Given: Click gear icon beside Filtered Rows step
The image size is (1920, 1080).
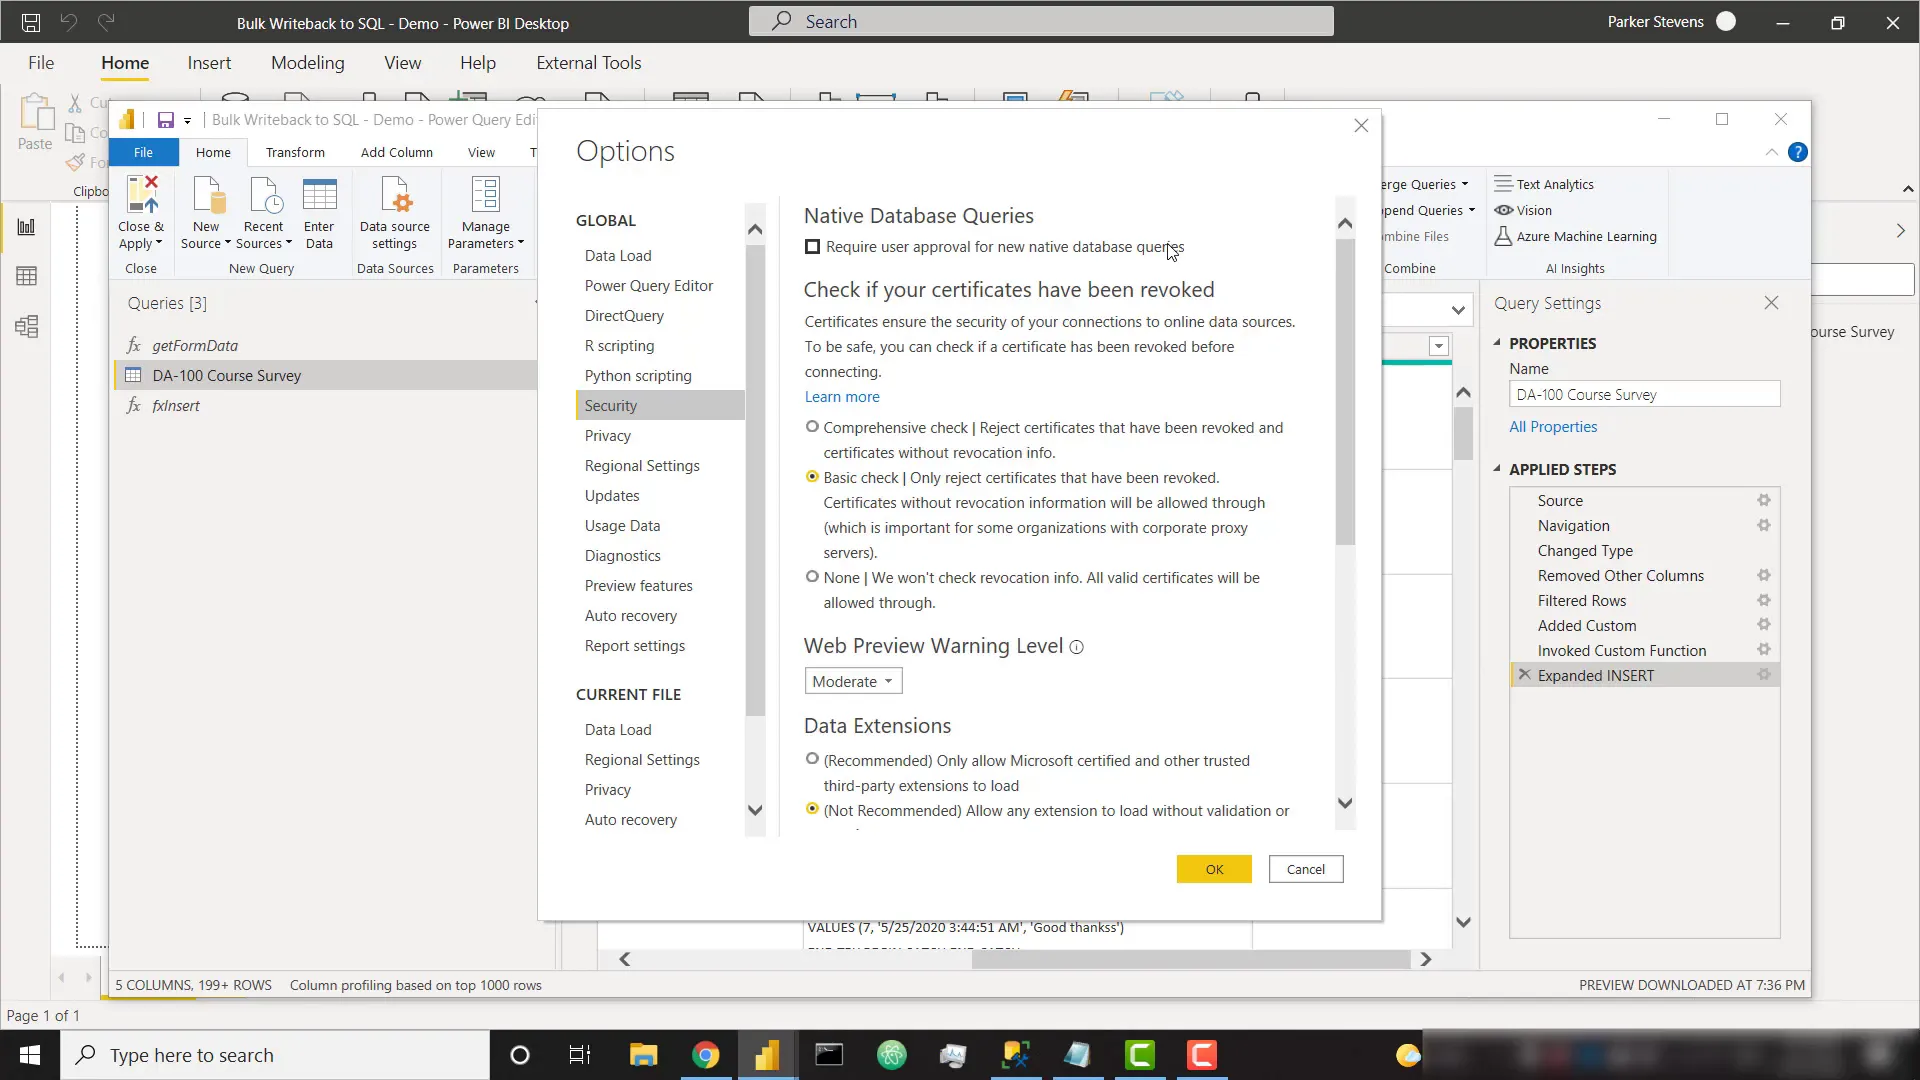Looking at the screenshot, I should [x=1764, y=600].
